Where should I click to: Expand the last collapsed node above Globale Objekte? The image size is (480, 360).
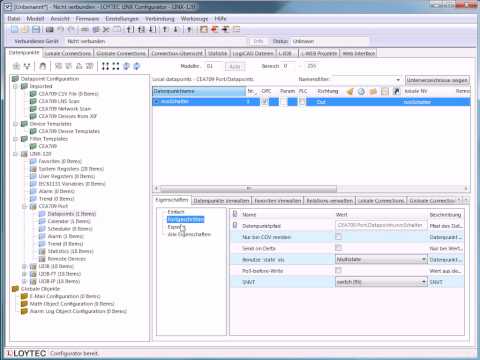point(24,282)
